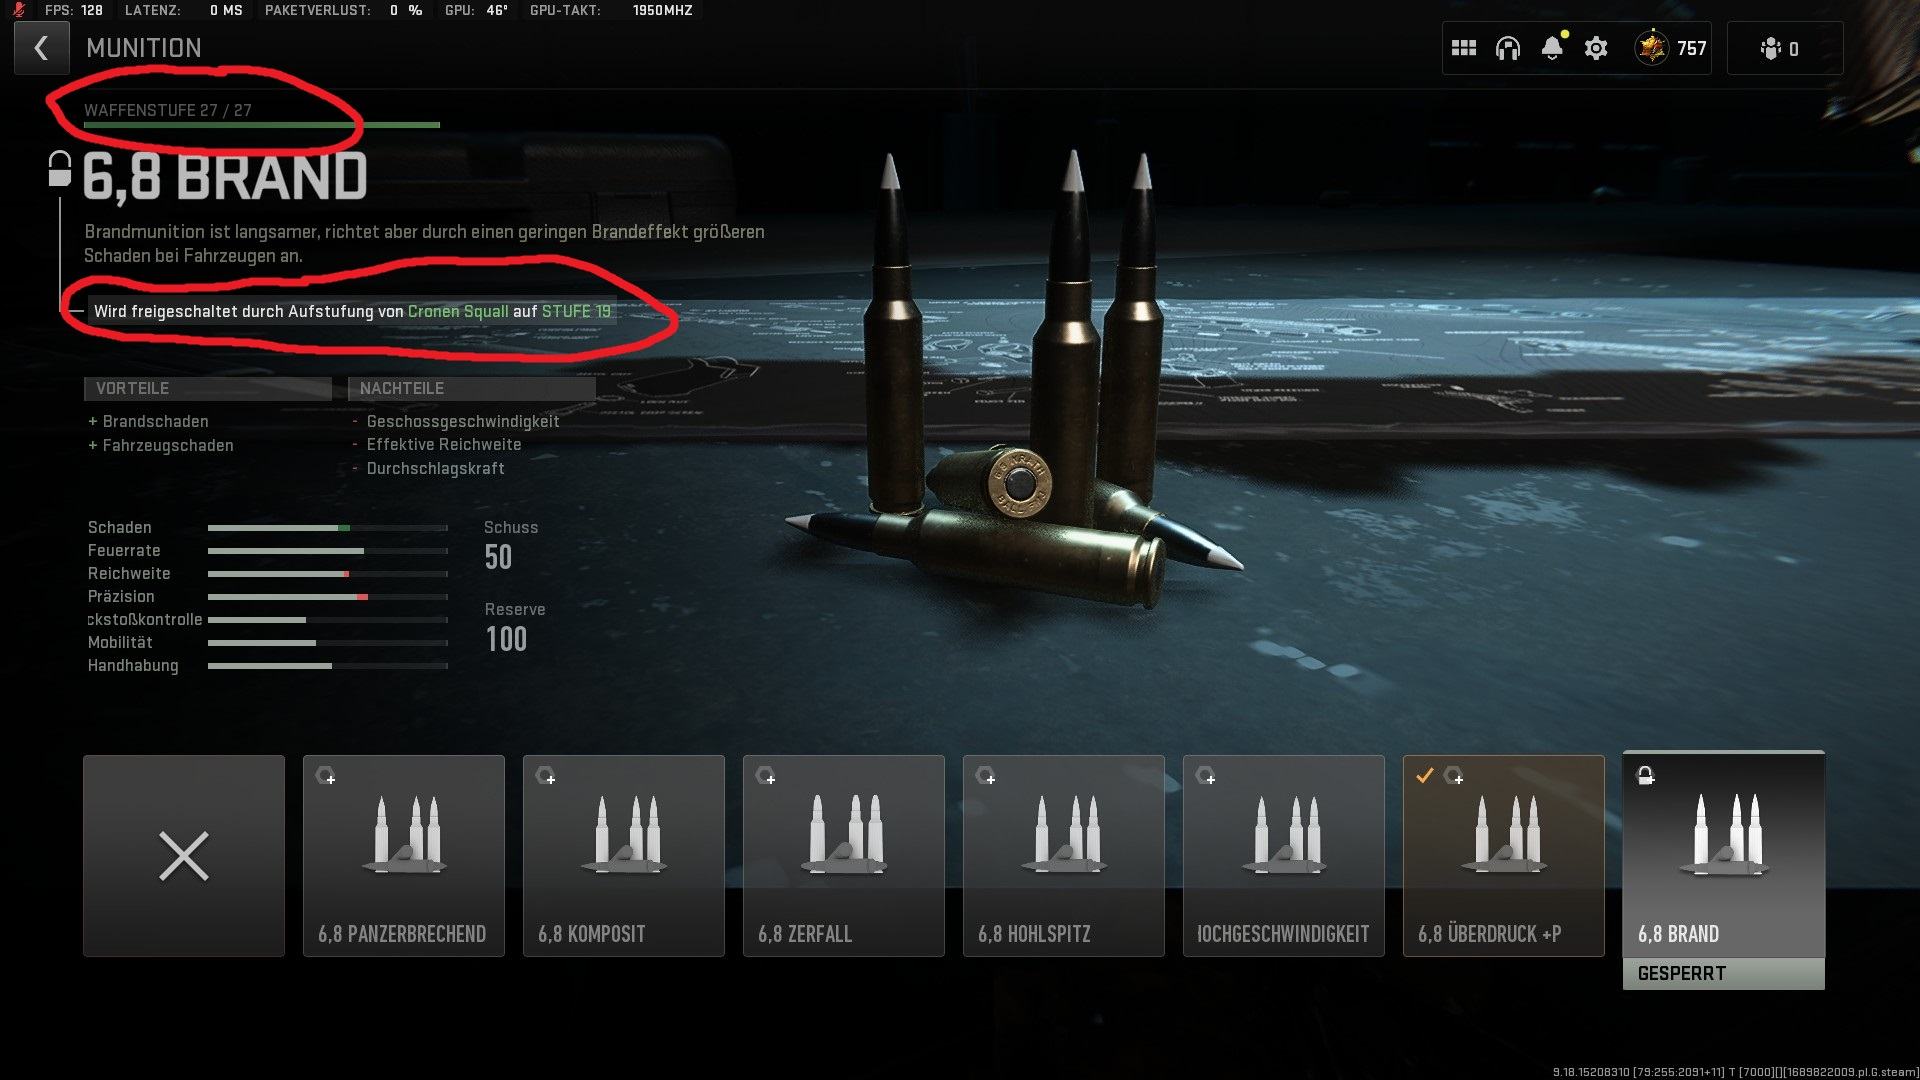Image resolution: width=1920 pixels, height=1080 pixels.
Task: Click the Reserve 100 value
Action: (506, 639)
